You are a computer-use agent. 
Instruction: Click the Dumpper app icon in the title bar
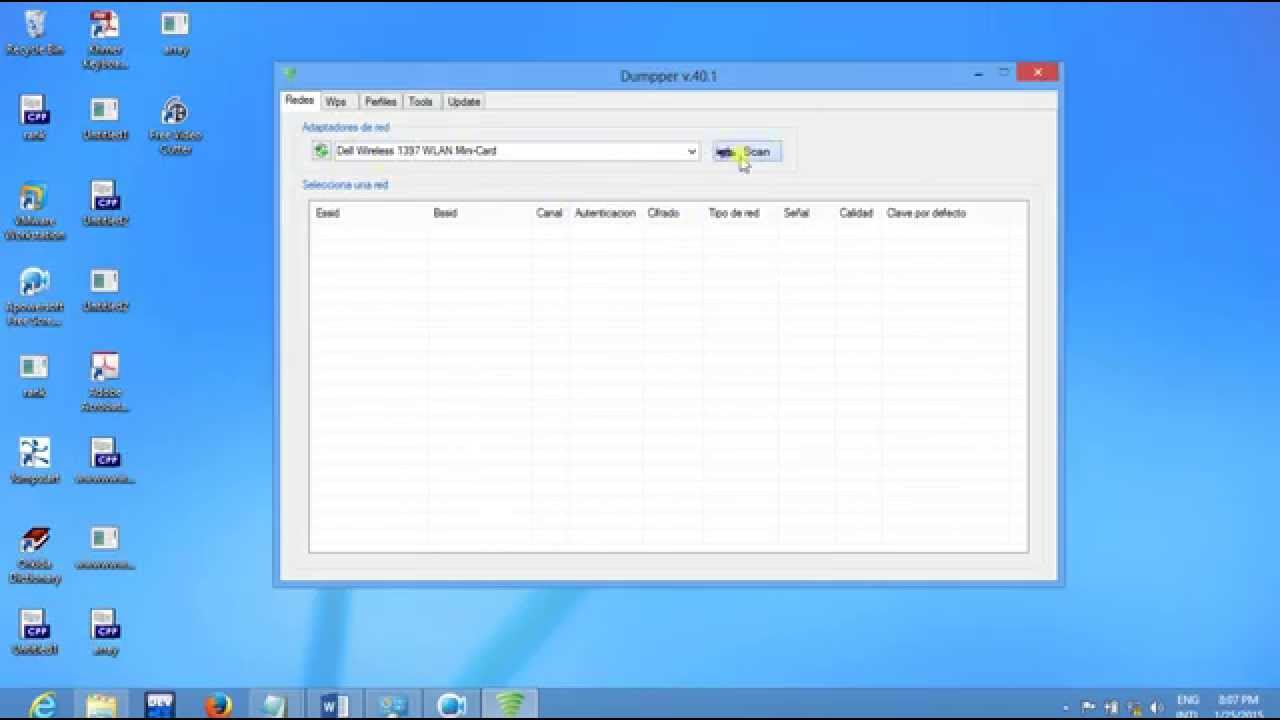(x=290, y=74)
